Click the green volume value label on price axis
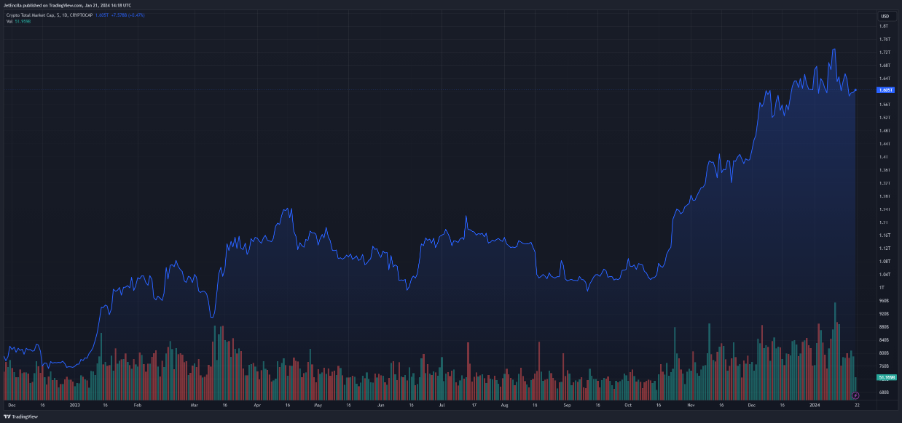 tap(885, 378)
